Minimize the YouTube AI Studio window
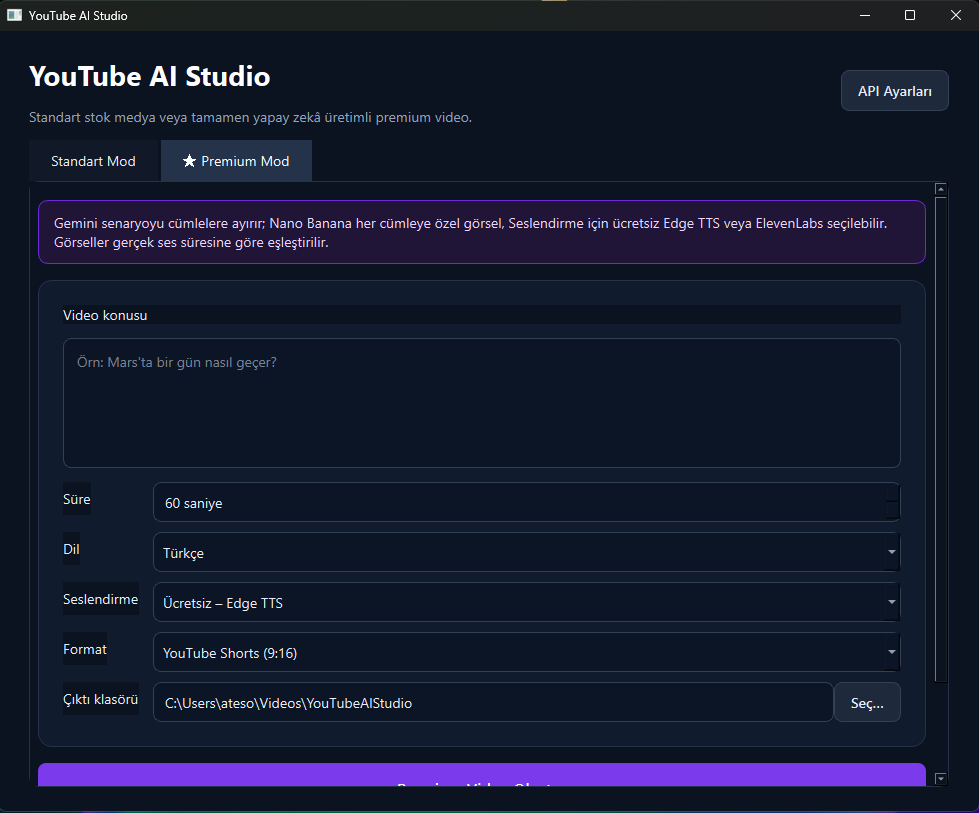Screen dimensions: 979x813 865,16
